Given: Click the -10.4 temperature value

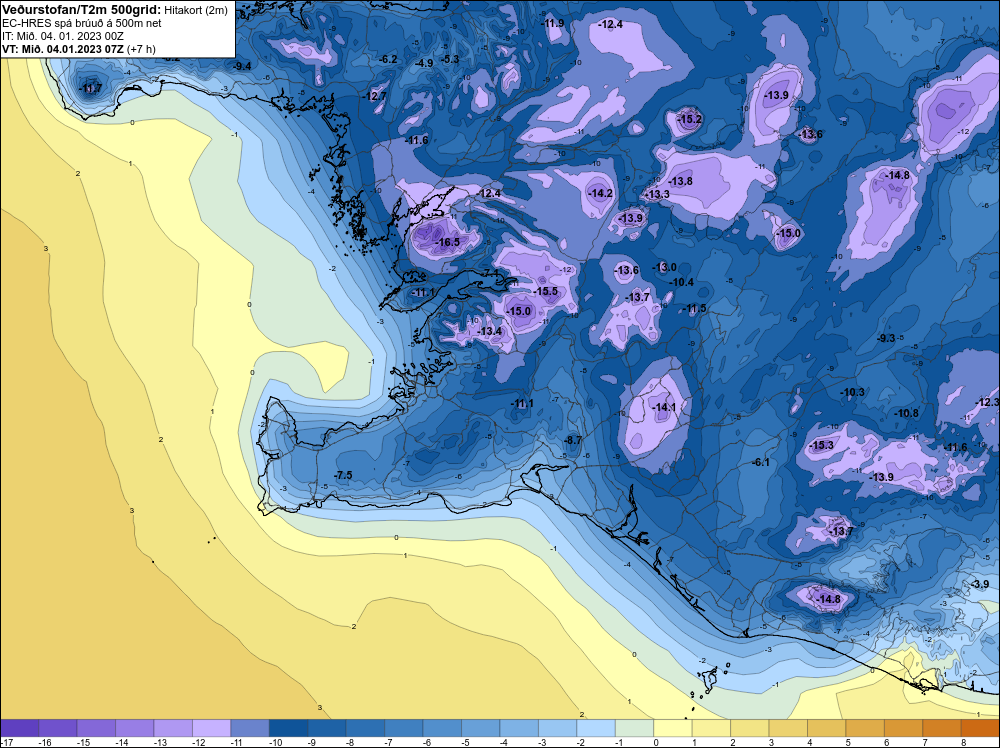Looking at the screenshot, I should click(x=682, y=282).
